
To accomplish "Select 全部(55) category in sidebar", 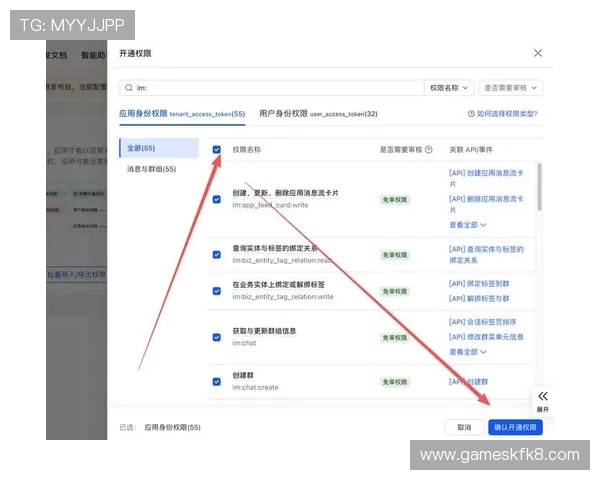I will tap(159, 148).
